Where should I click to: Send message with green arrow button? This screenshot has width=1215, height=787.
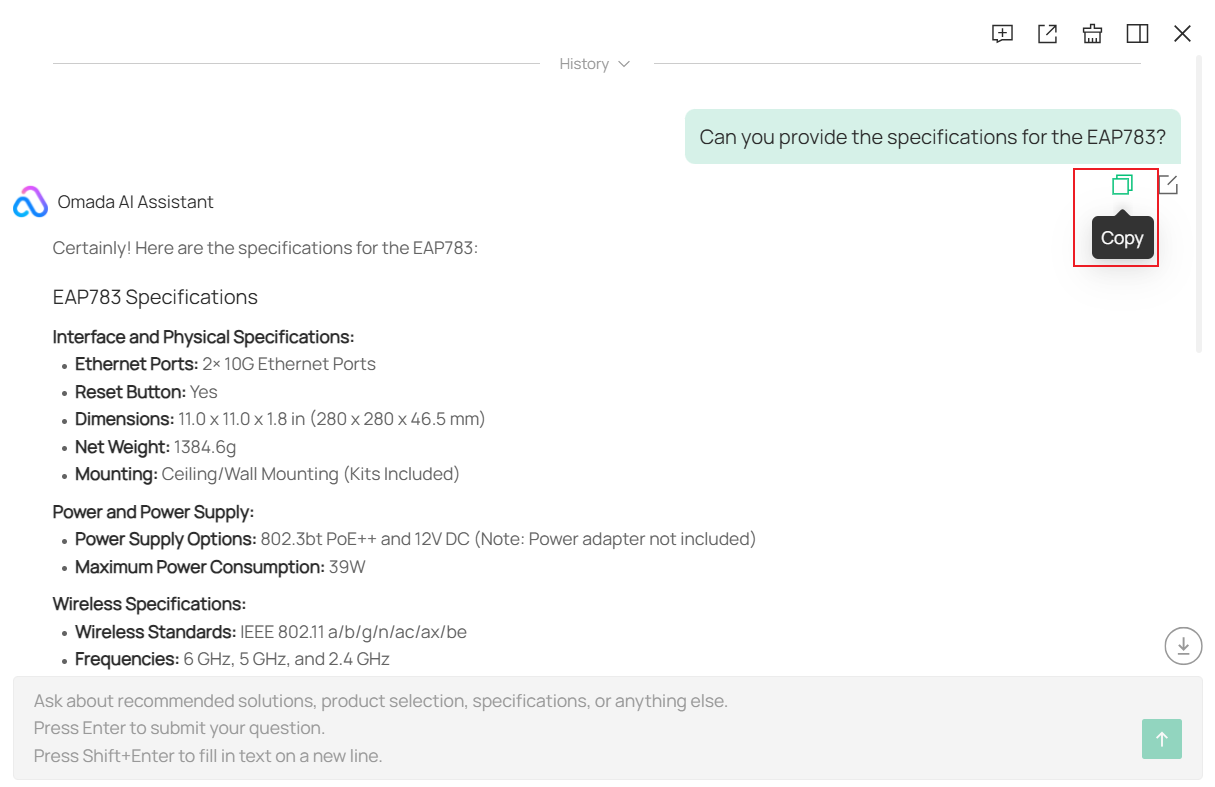pyautogui.click(x=1162, y=739)
